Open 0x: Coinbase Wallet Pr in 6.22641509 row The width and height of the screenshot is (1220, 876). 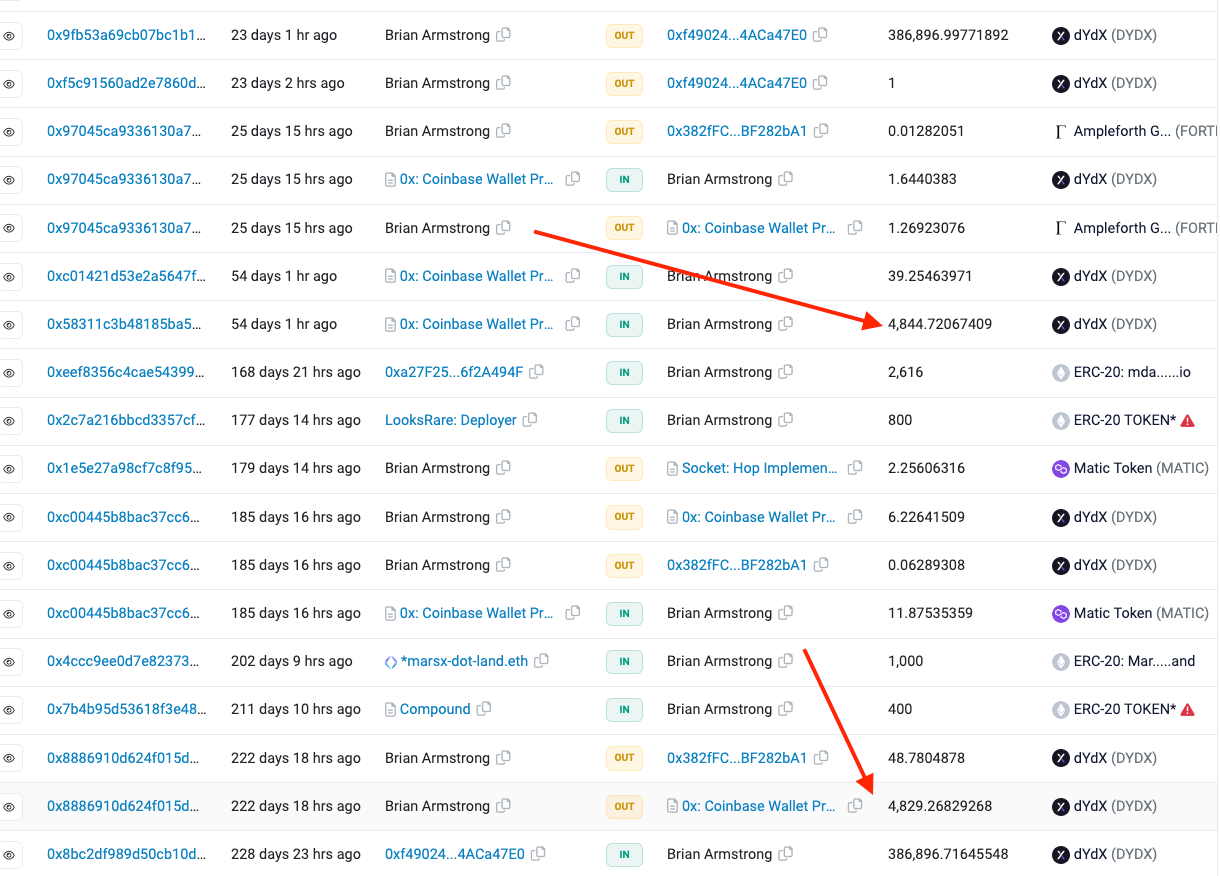tap(759, 517)
